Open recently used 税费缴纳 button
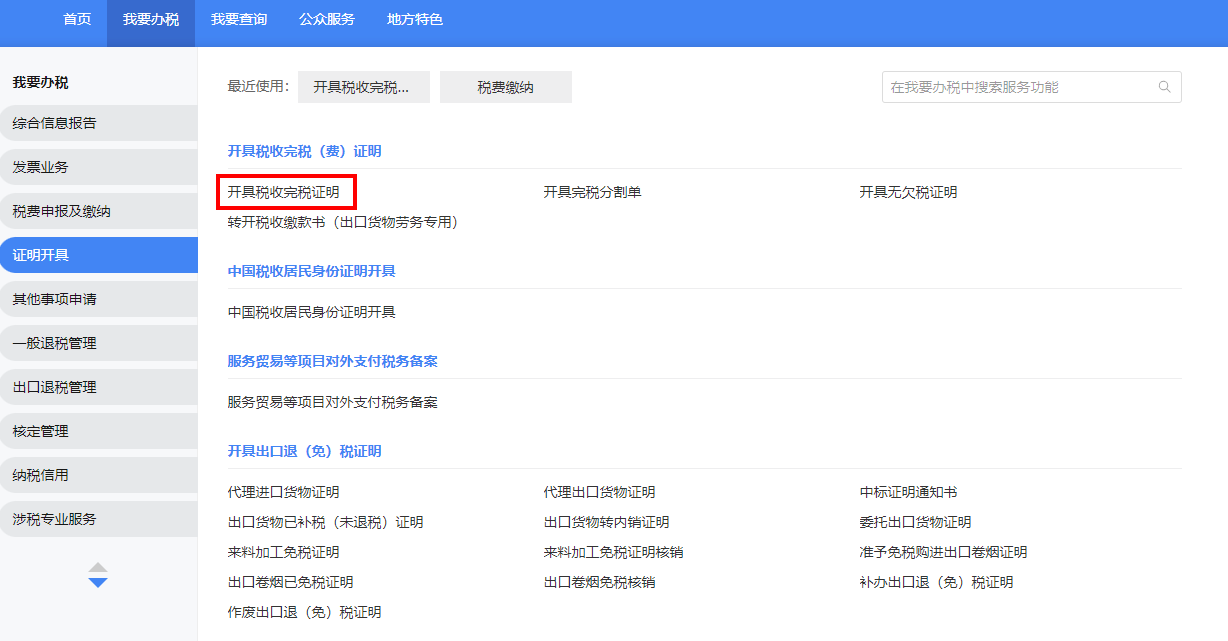1228x641 pixels. coord(505,87)
